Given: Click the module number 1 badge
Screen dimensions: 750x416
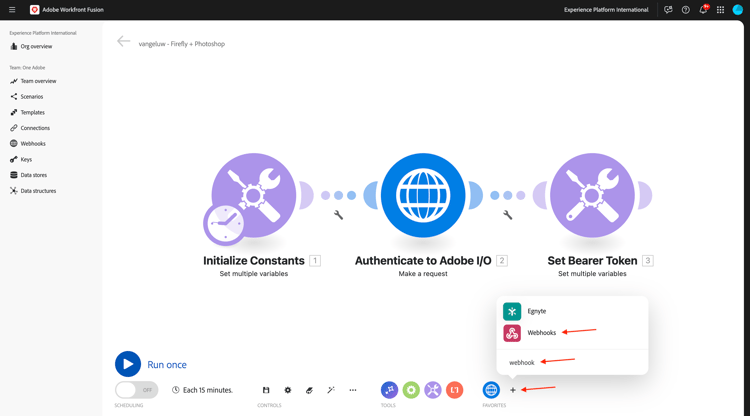Looking at the screenshot, I should click(x=315, y=261).
